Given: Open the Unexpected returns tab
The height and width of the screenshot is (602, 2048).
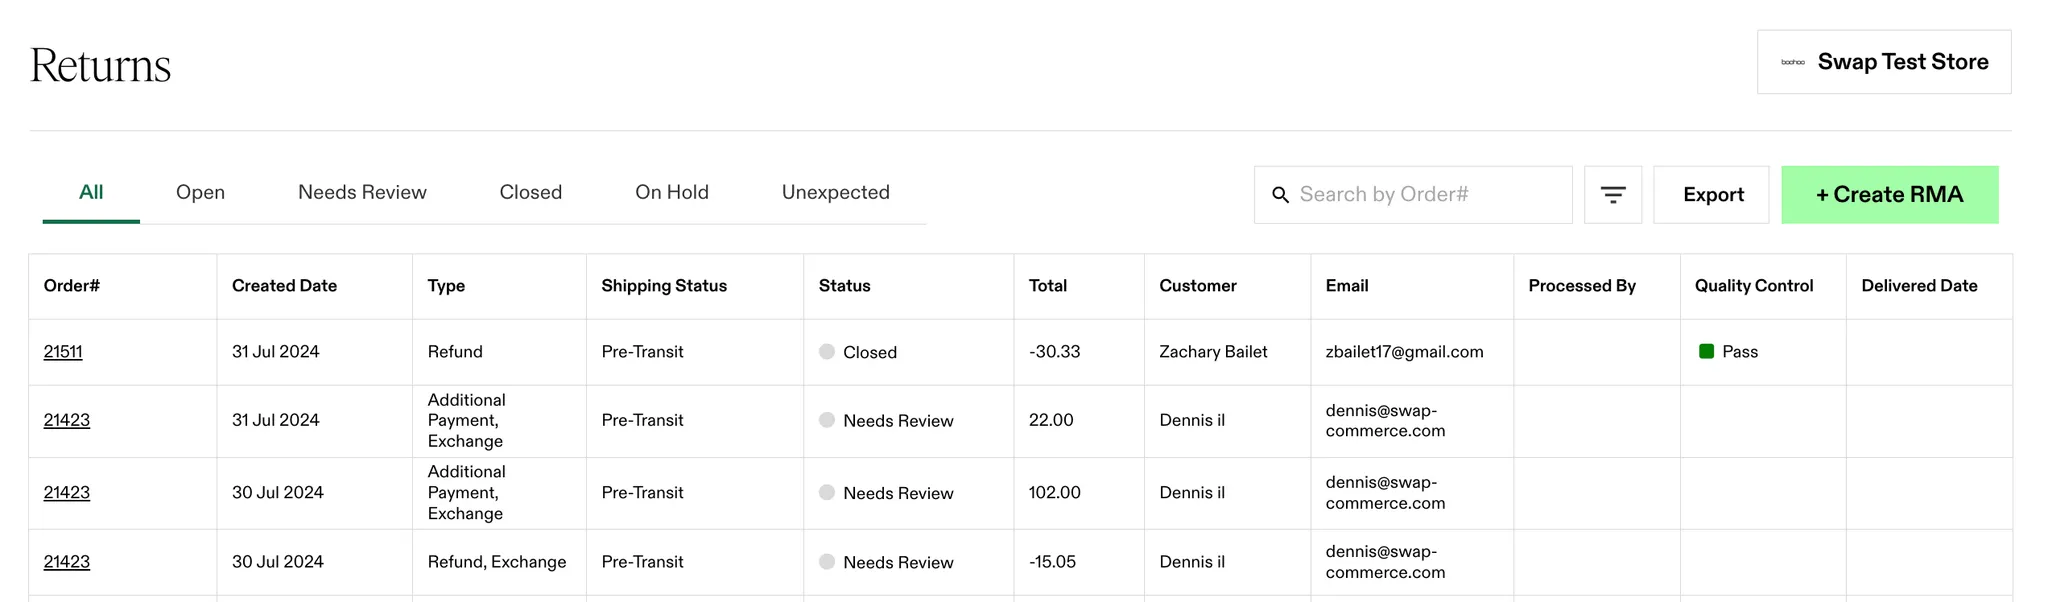Looking at the screenshot, I should pyautogui.click(x=836, y=192).
